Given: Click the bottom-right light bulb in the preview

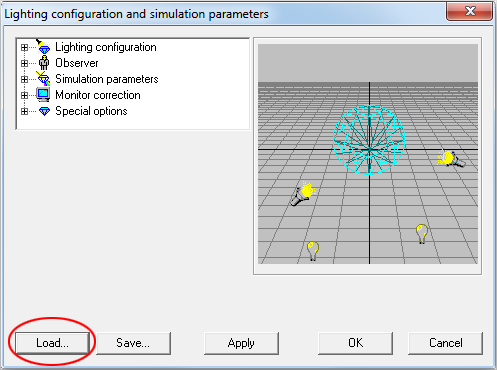Looking at the screenshot, I should click(x=422, y=234).
